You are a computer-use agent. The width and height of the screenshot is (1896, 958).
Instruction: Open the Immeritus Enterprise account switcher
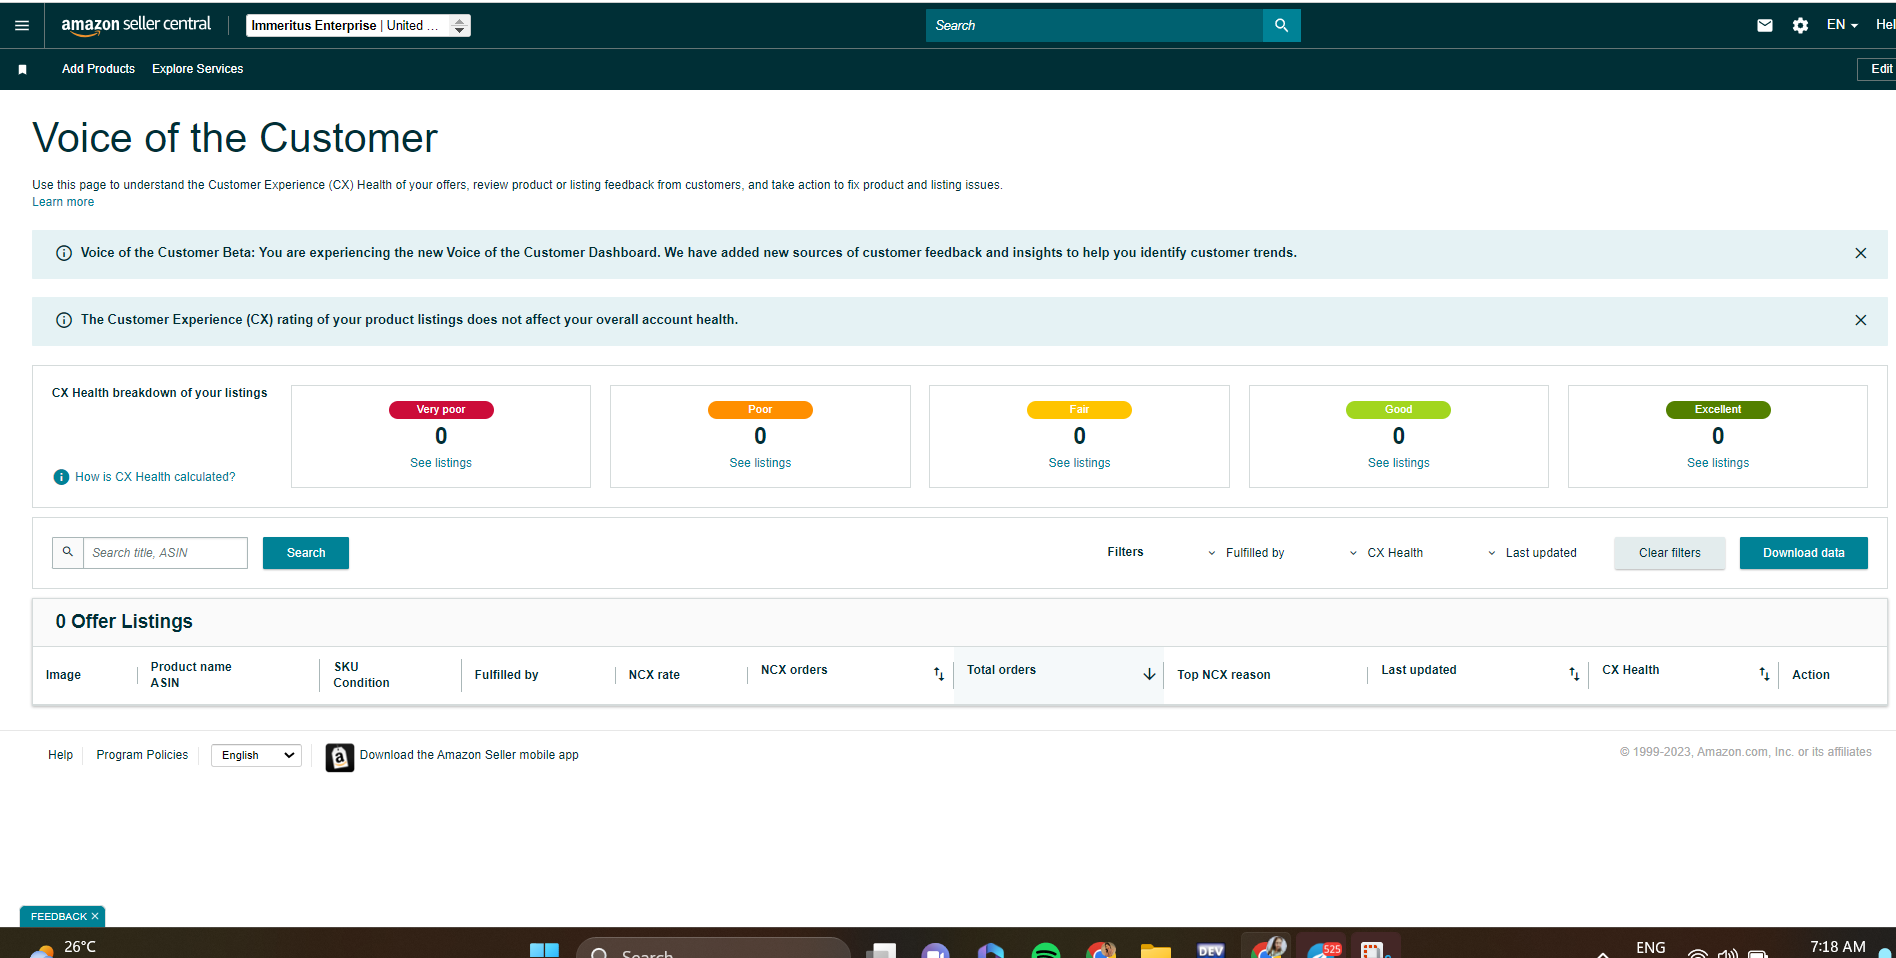pos(358,25)
